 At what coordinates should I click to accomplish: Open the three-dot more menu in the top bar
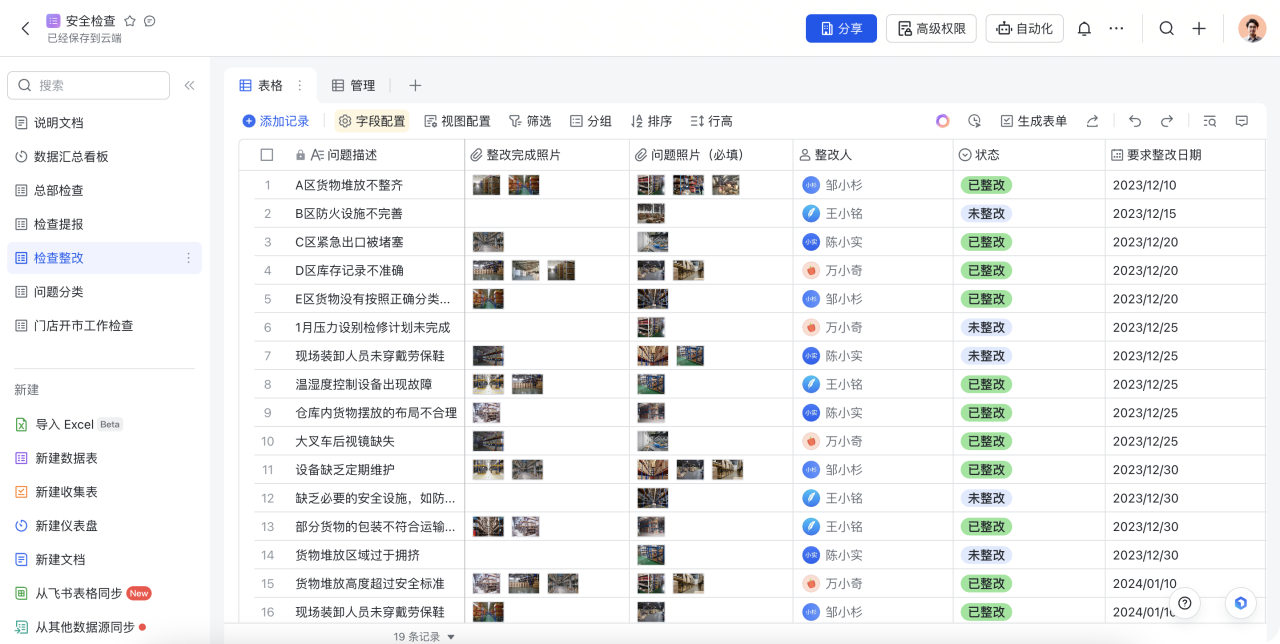click(x=1117, y=28)
